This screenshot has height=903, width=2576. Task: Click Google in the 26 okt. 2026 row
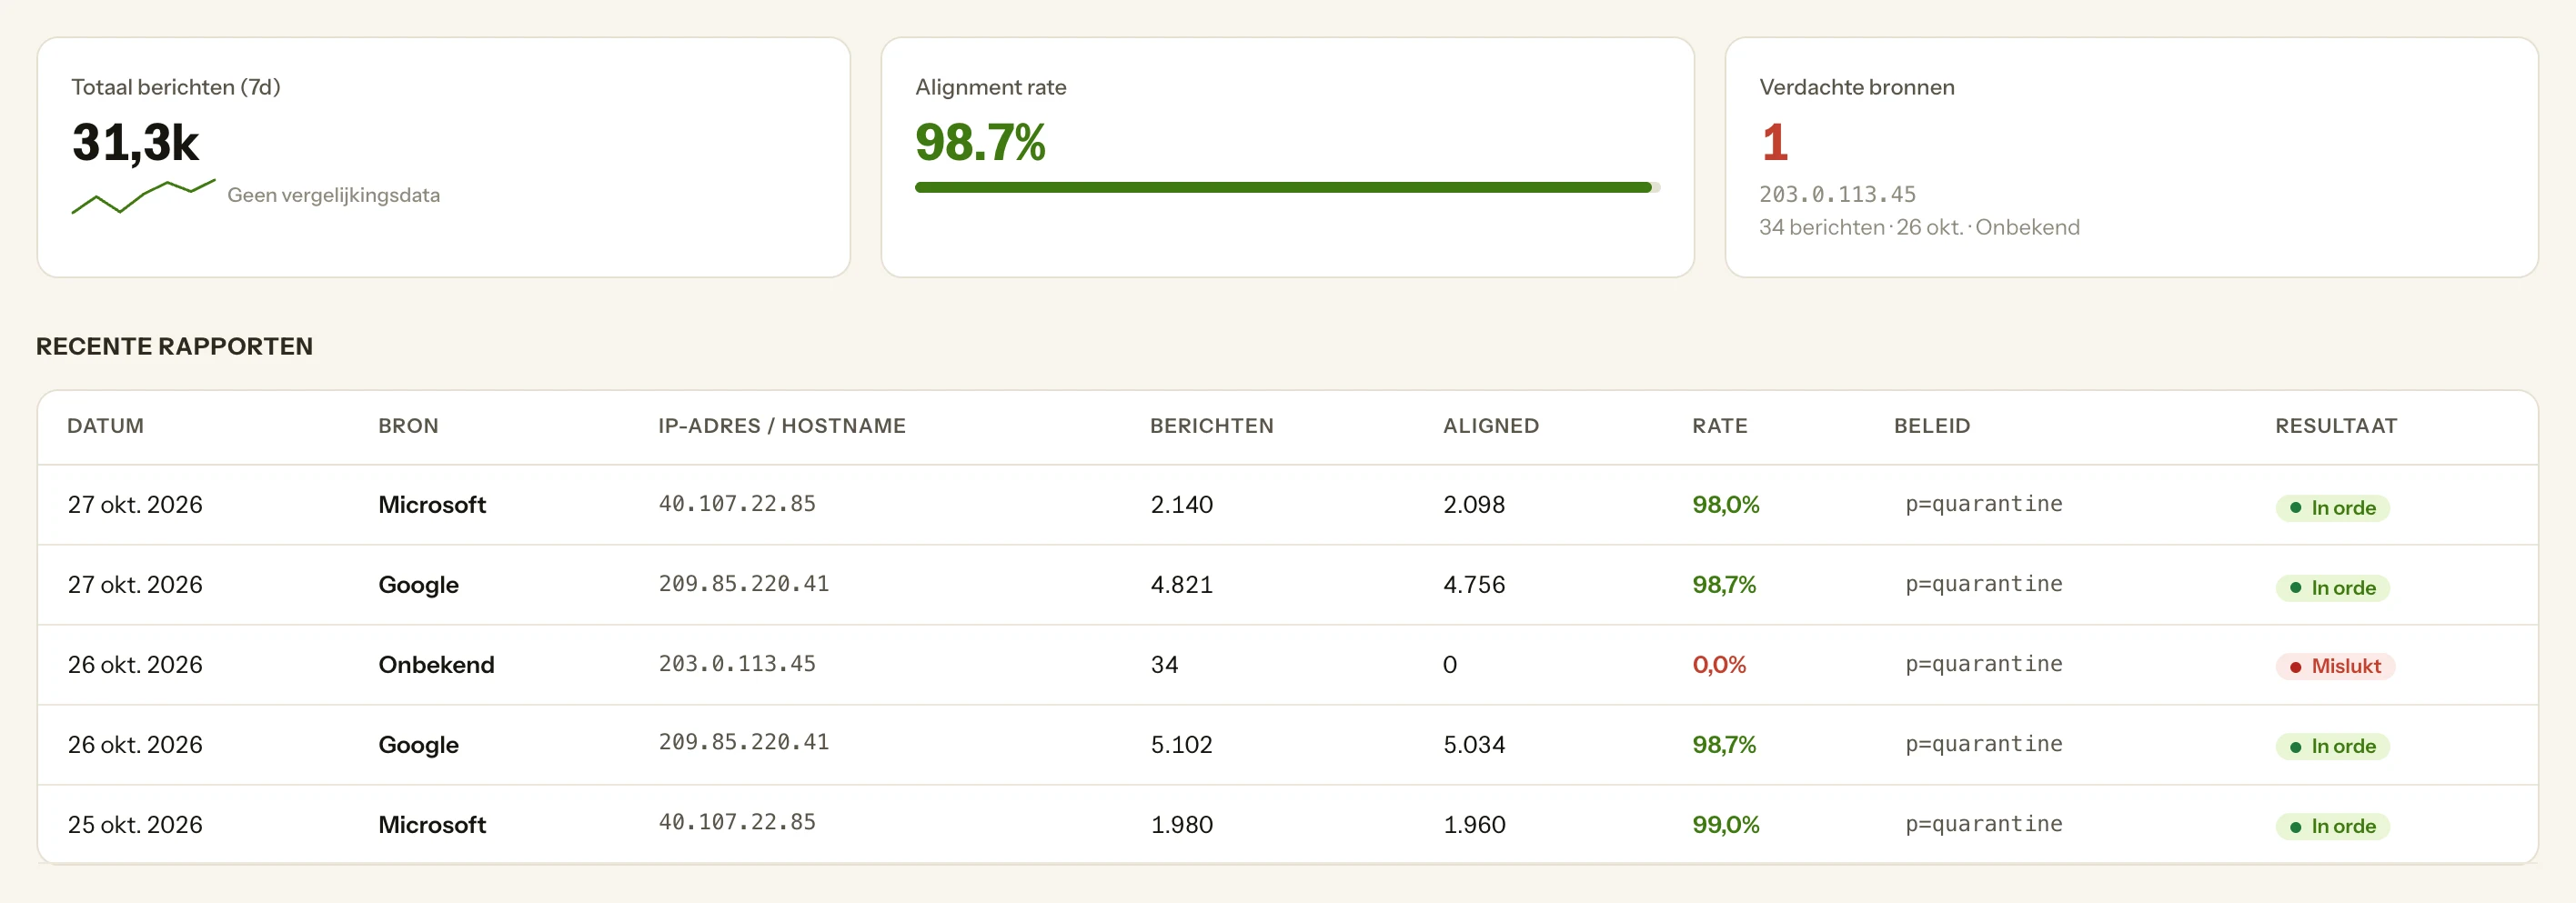tap(418, 745)
